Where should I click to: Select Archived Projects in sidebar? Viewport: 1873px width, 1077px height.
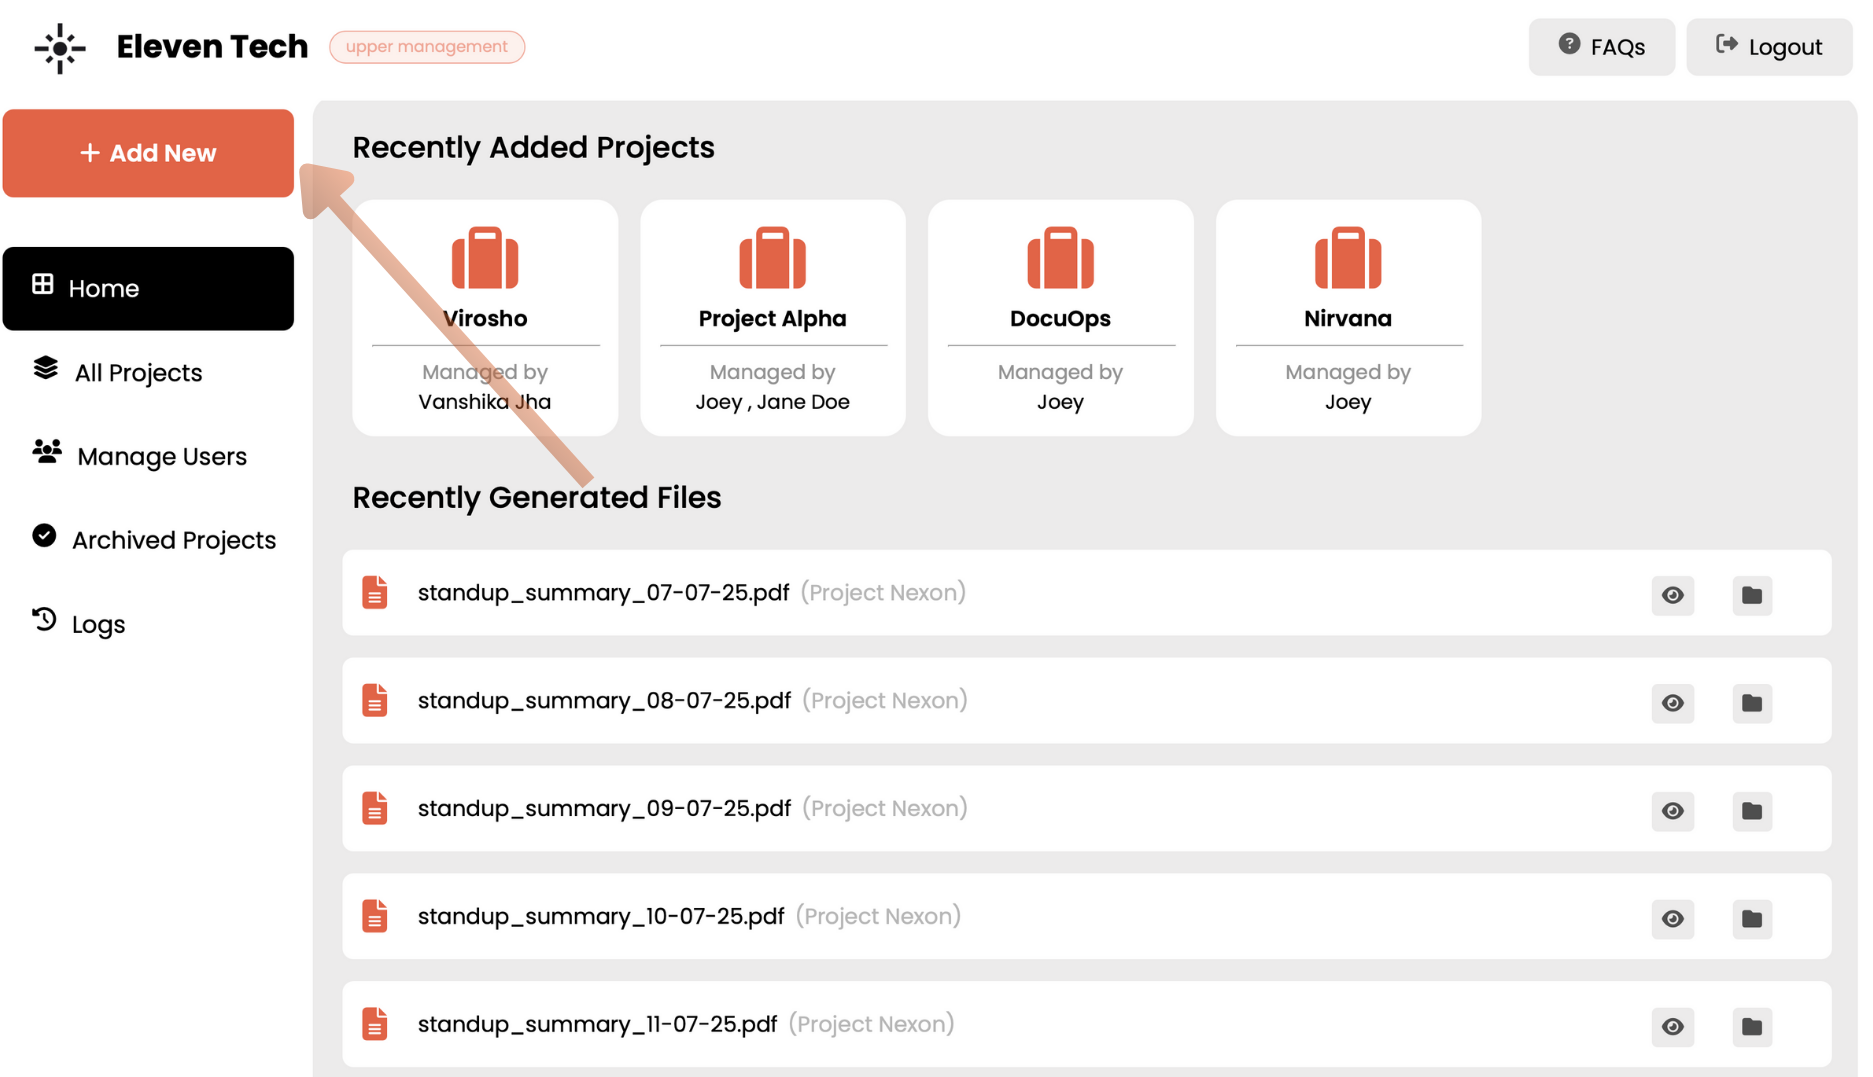point(173,541)
